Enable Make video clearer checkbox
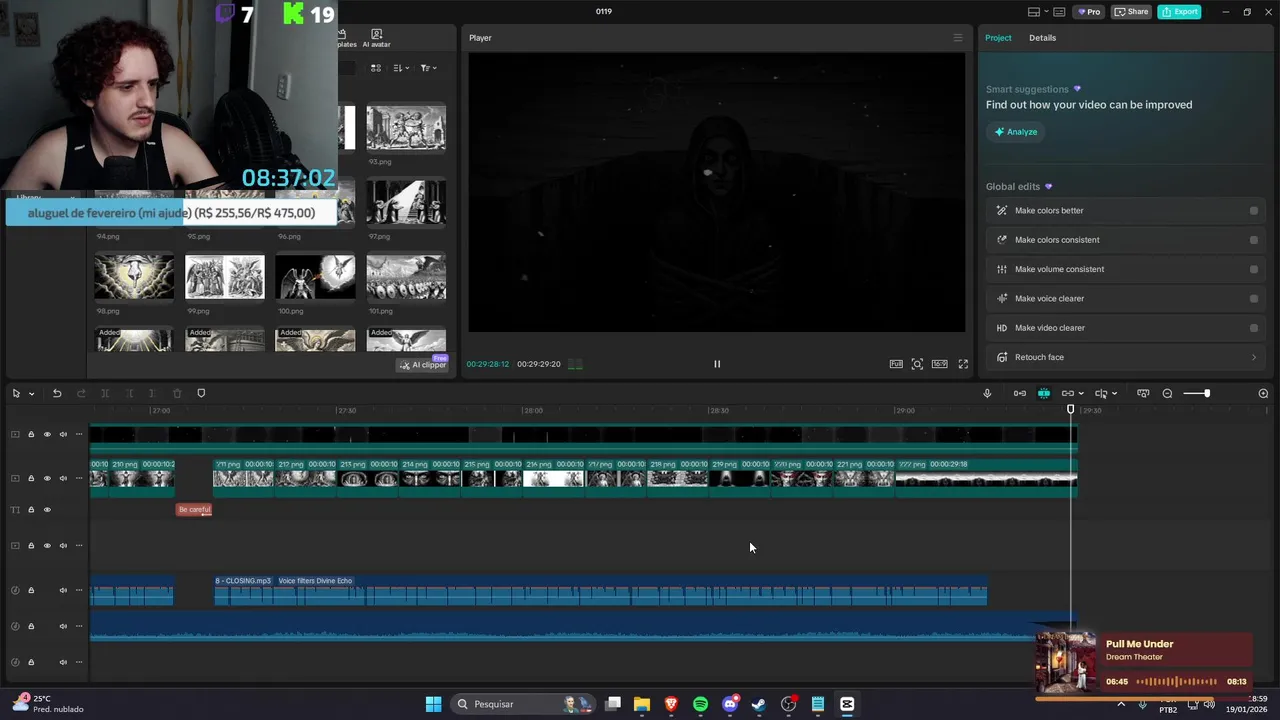This screenshot has width=1280, height=720. coord(1254,328)
